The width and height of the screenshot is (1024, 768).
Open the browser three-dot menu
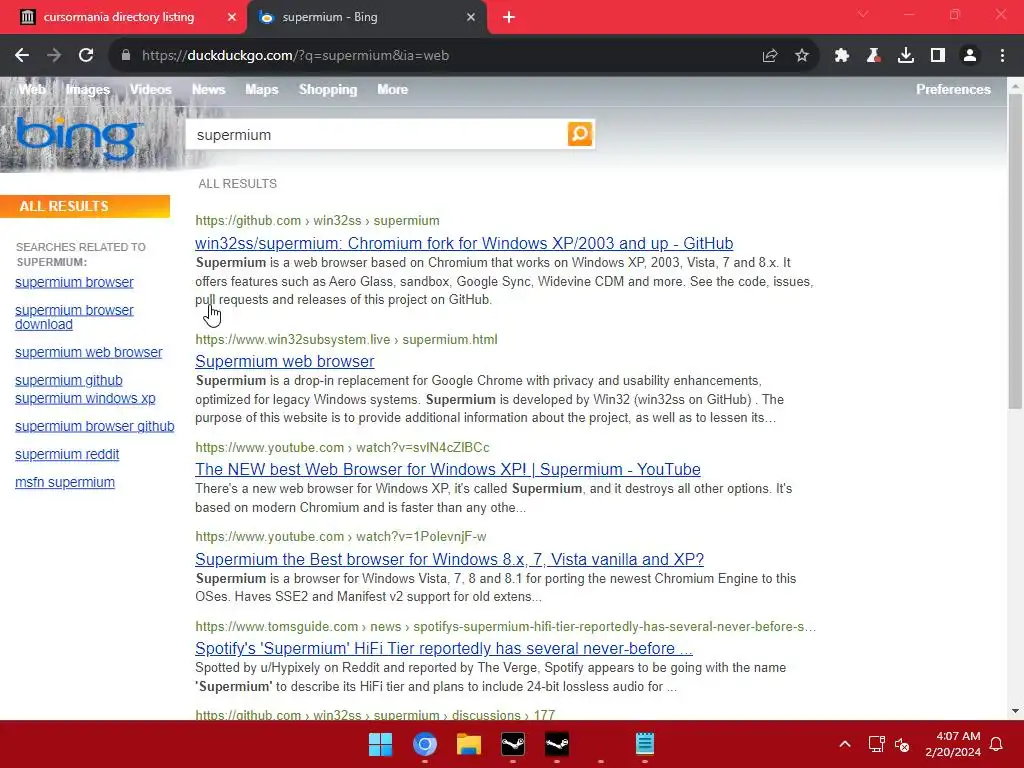(1002, 56)
